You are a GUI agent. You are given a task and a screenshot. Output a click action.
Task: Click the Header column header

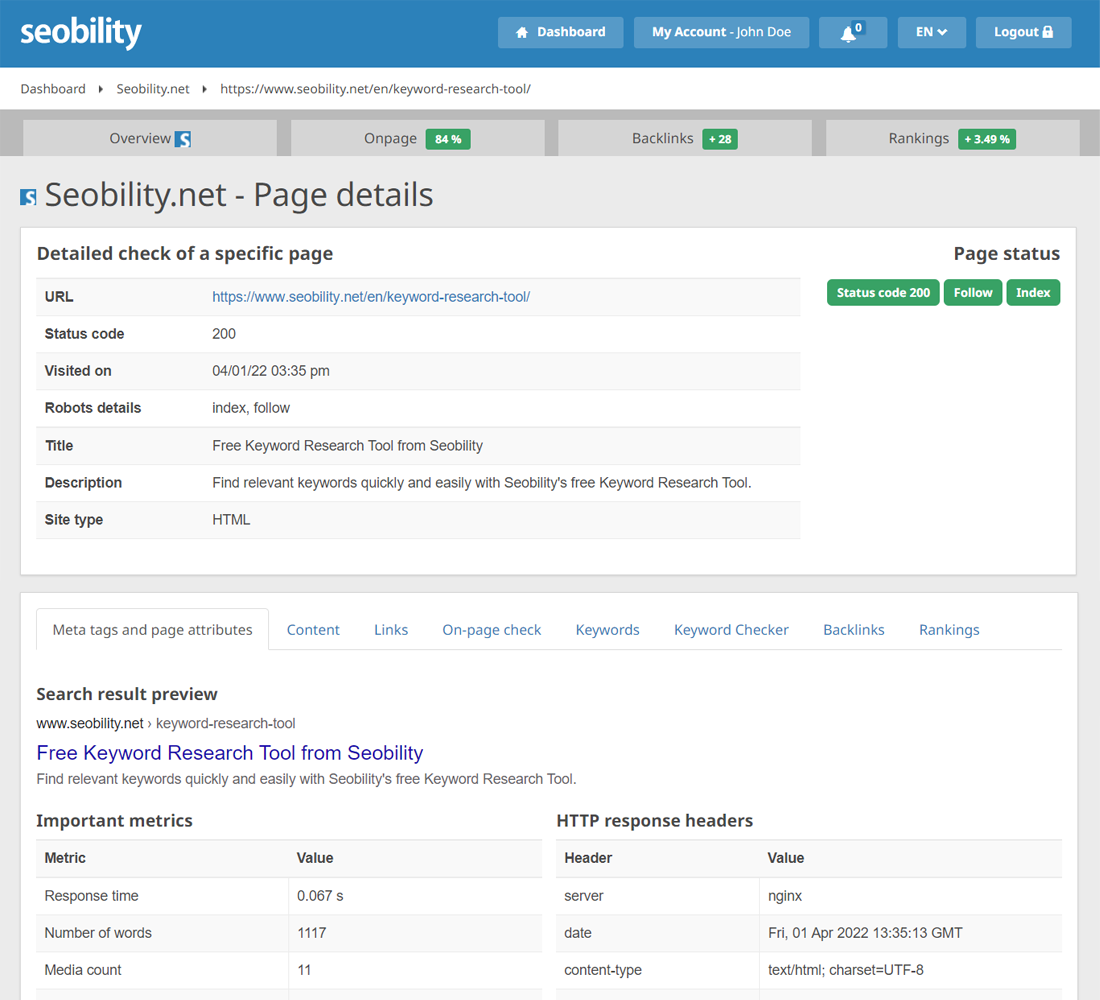588,858
